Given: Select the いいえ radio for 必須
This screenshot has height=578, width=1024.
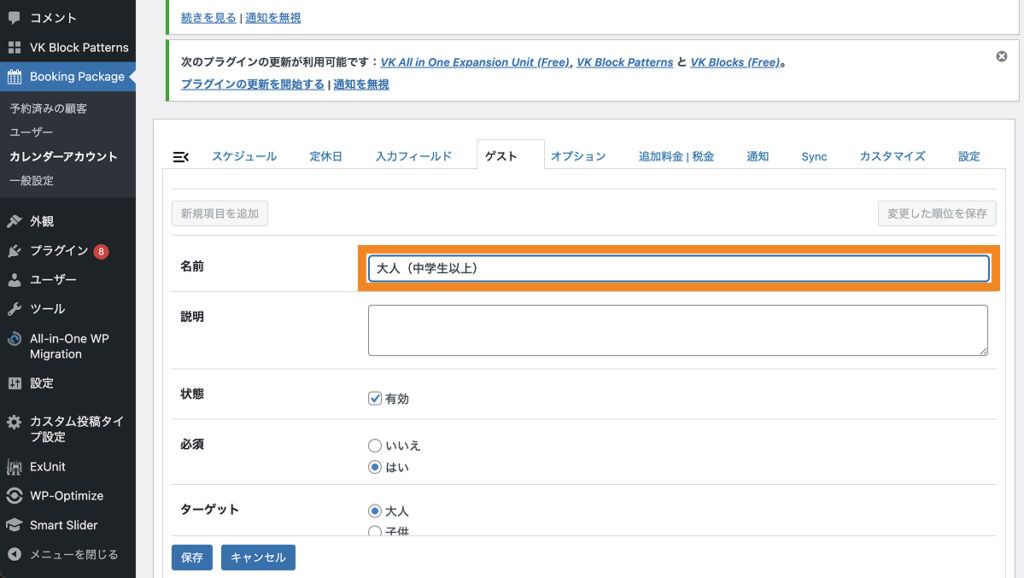Looking at the screenshot, I should click(375, 446).
